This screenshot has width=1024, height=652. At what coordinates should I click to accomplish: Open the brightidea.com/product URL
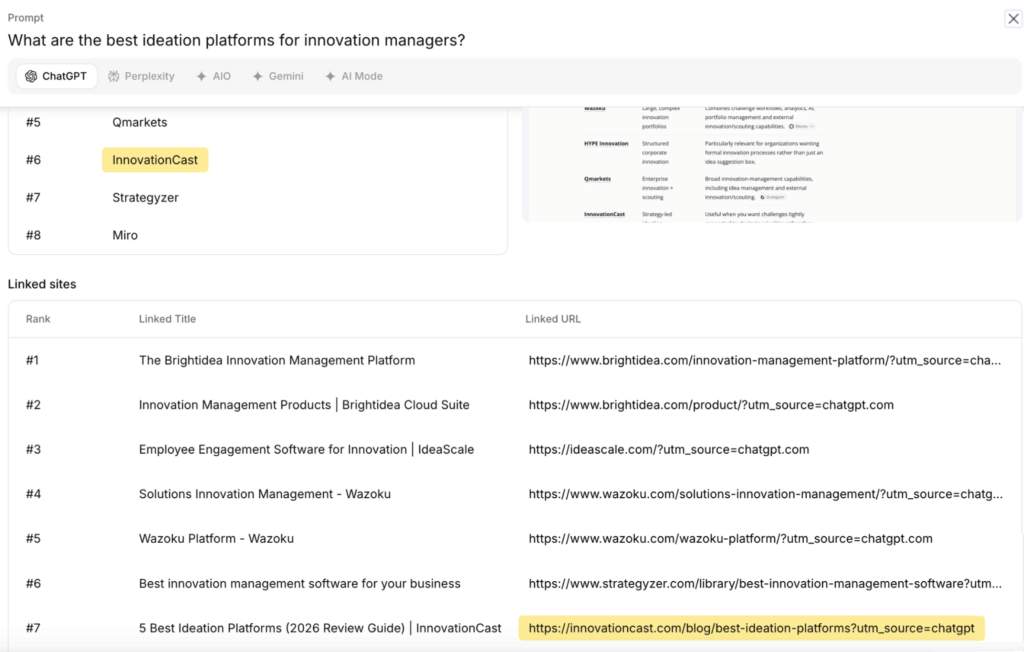pos(711,405)
